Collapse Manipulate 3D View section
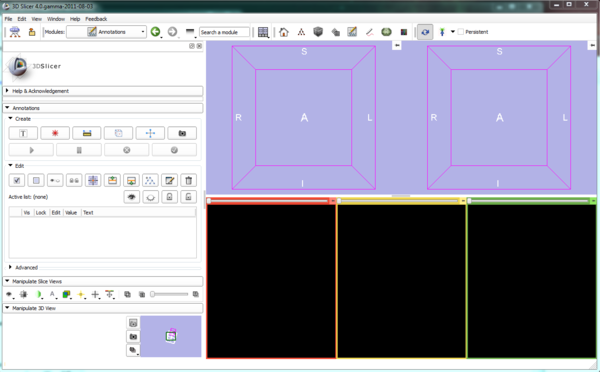Image resolution: width=600 pixels, height=372 pixels. (103, 308)
